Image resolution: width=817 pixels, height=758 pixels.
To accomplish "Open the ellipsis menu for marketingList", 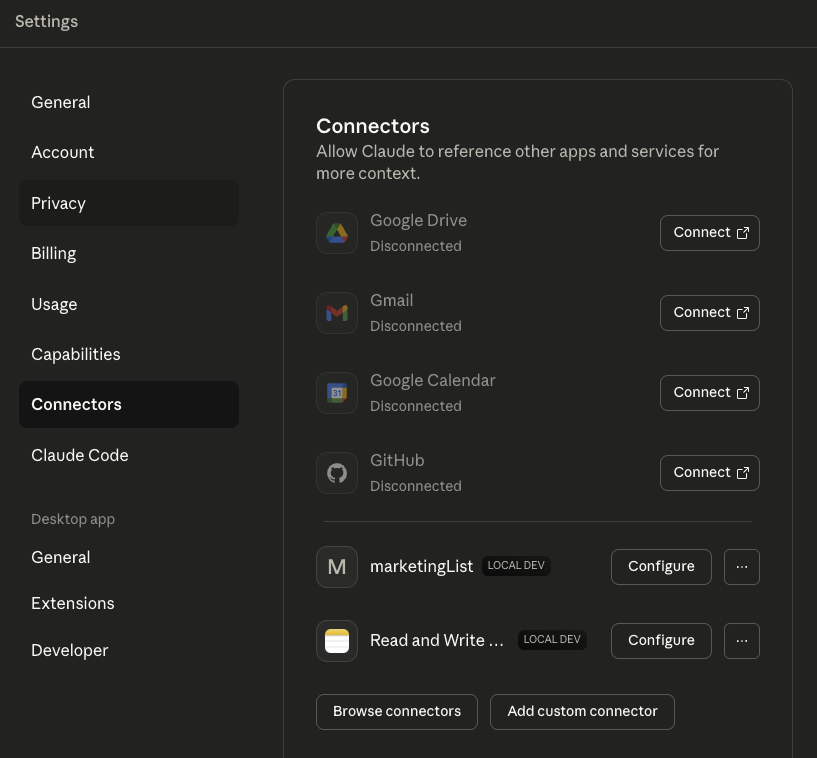I will tap(742, 566).
